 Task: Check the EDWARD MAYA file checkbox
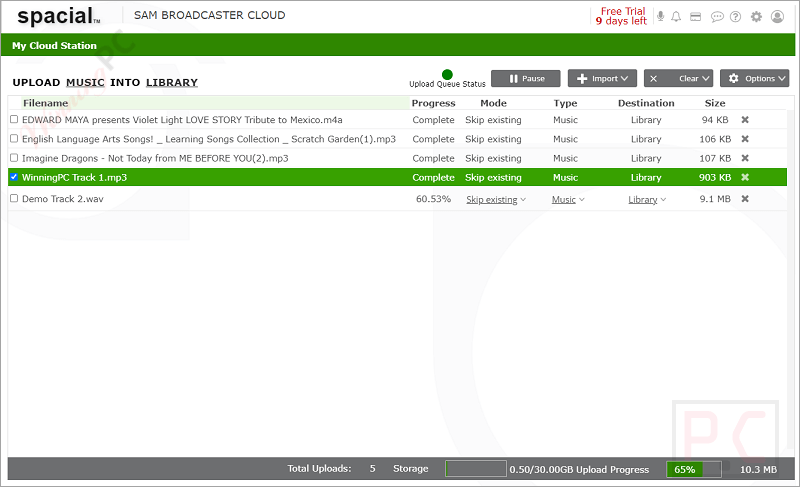14,119
